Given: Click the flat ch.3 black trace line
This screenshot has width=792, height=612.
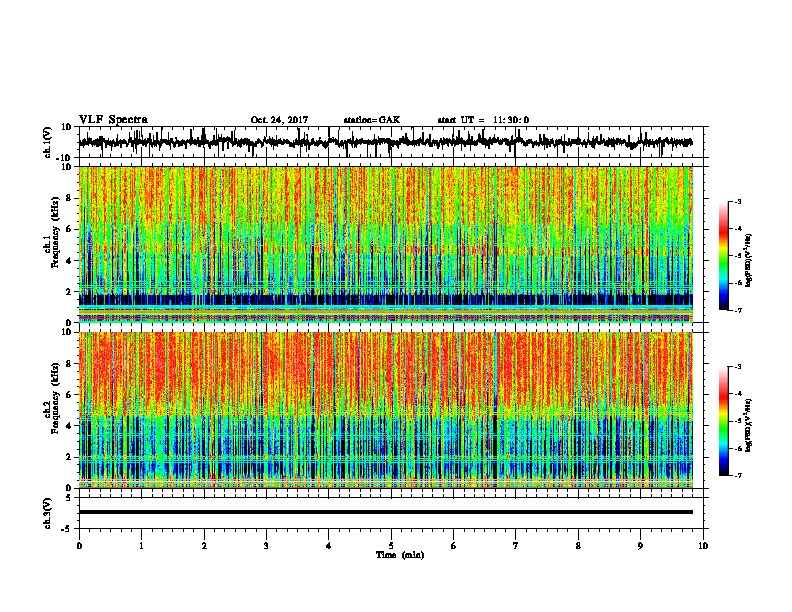Looking at the screenshot, I should pyautogui.click(x=385, y=512).
